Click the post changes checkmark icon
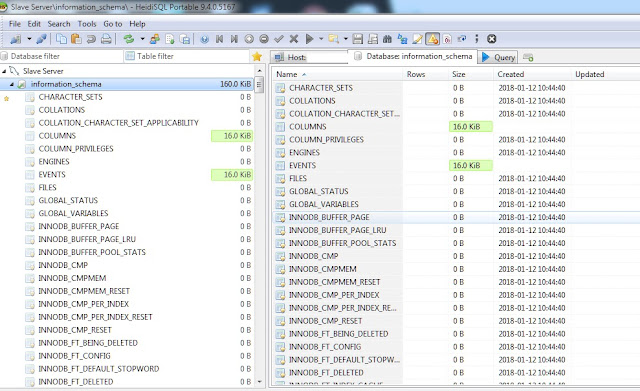 [x=279, y=39]
